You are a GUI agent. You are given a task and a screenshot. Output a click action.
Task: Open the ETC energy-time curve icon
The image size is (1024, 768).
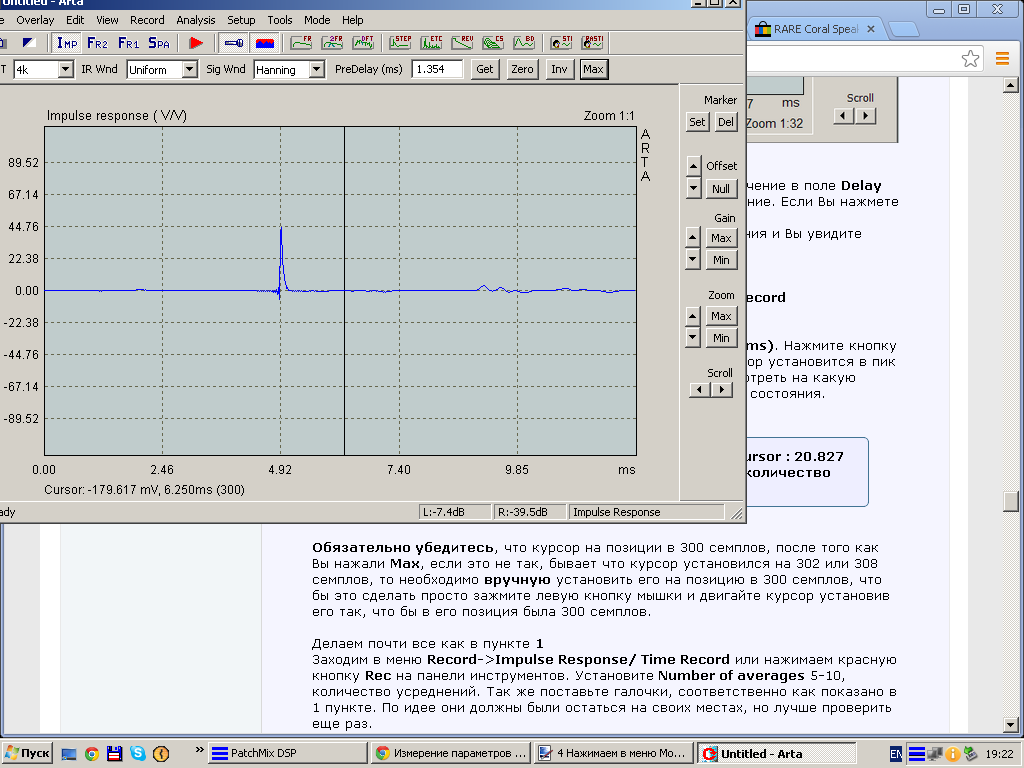432,42
